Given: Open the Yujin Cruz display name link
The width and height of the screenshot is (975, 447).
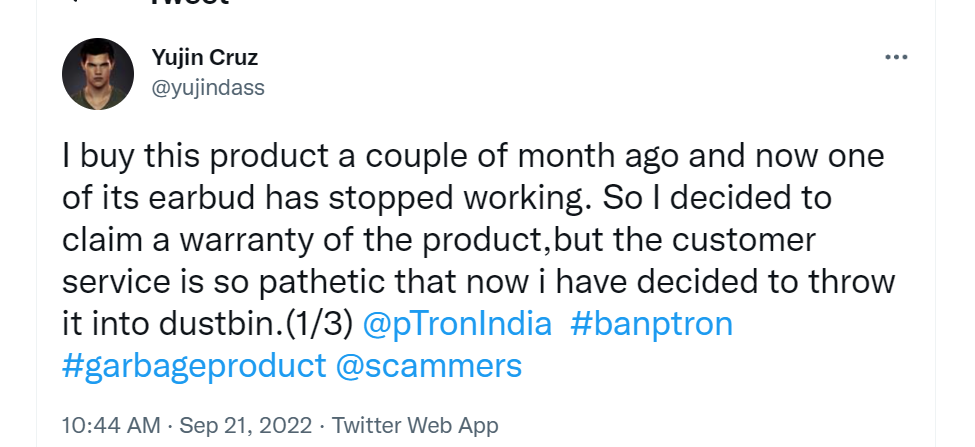Looking at the screenshot, I should click(x=205, y=57).
